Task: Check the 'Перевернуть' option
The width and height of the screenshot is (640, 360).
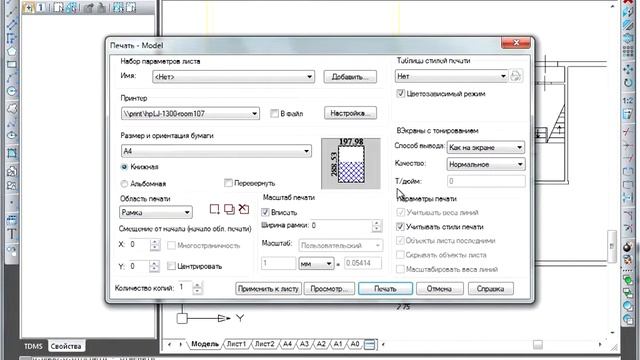Action: (228, 183)
